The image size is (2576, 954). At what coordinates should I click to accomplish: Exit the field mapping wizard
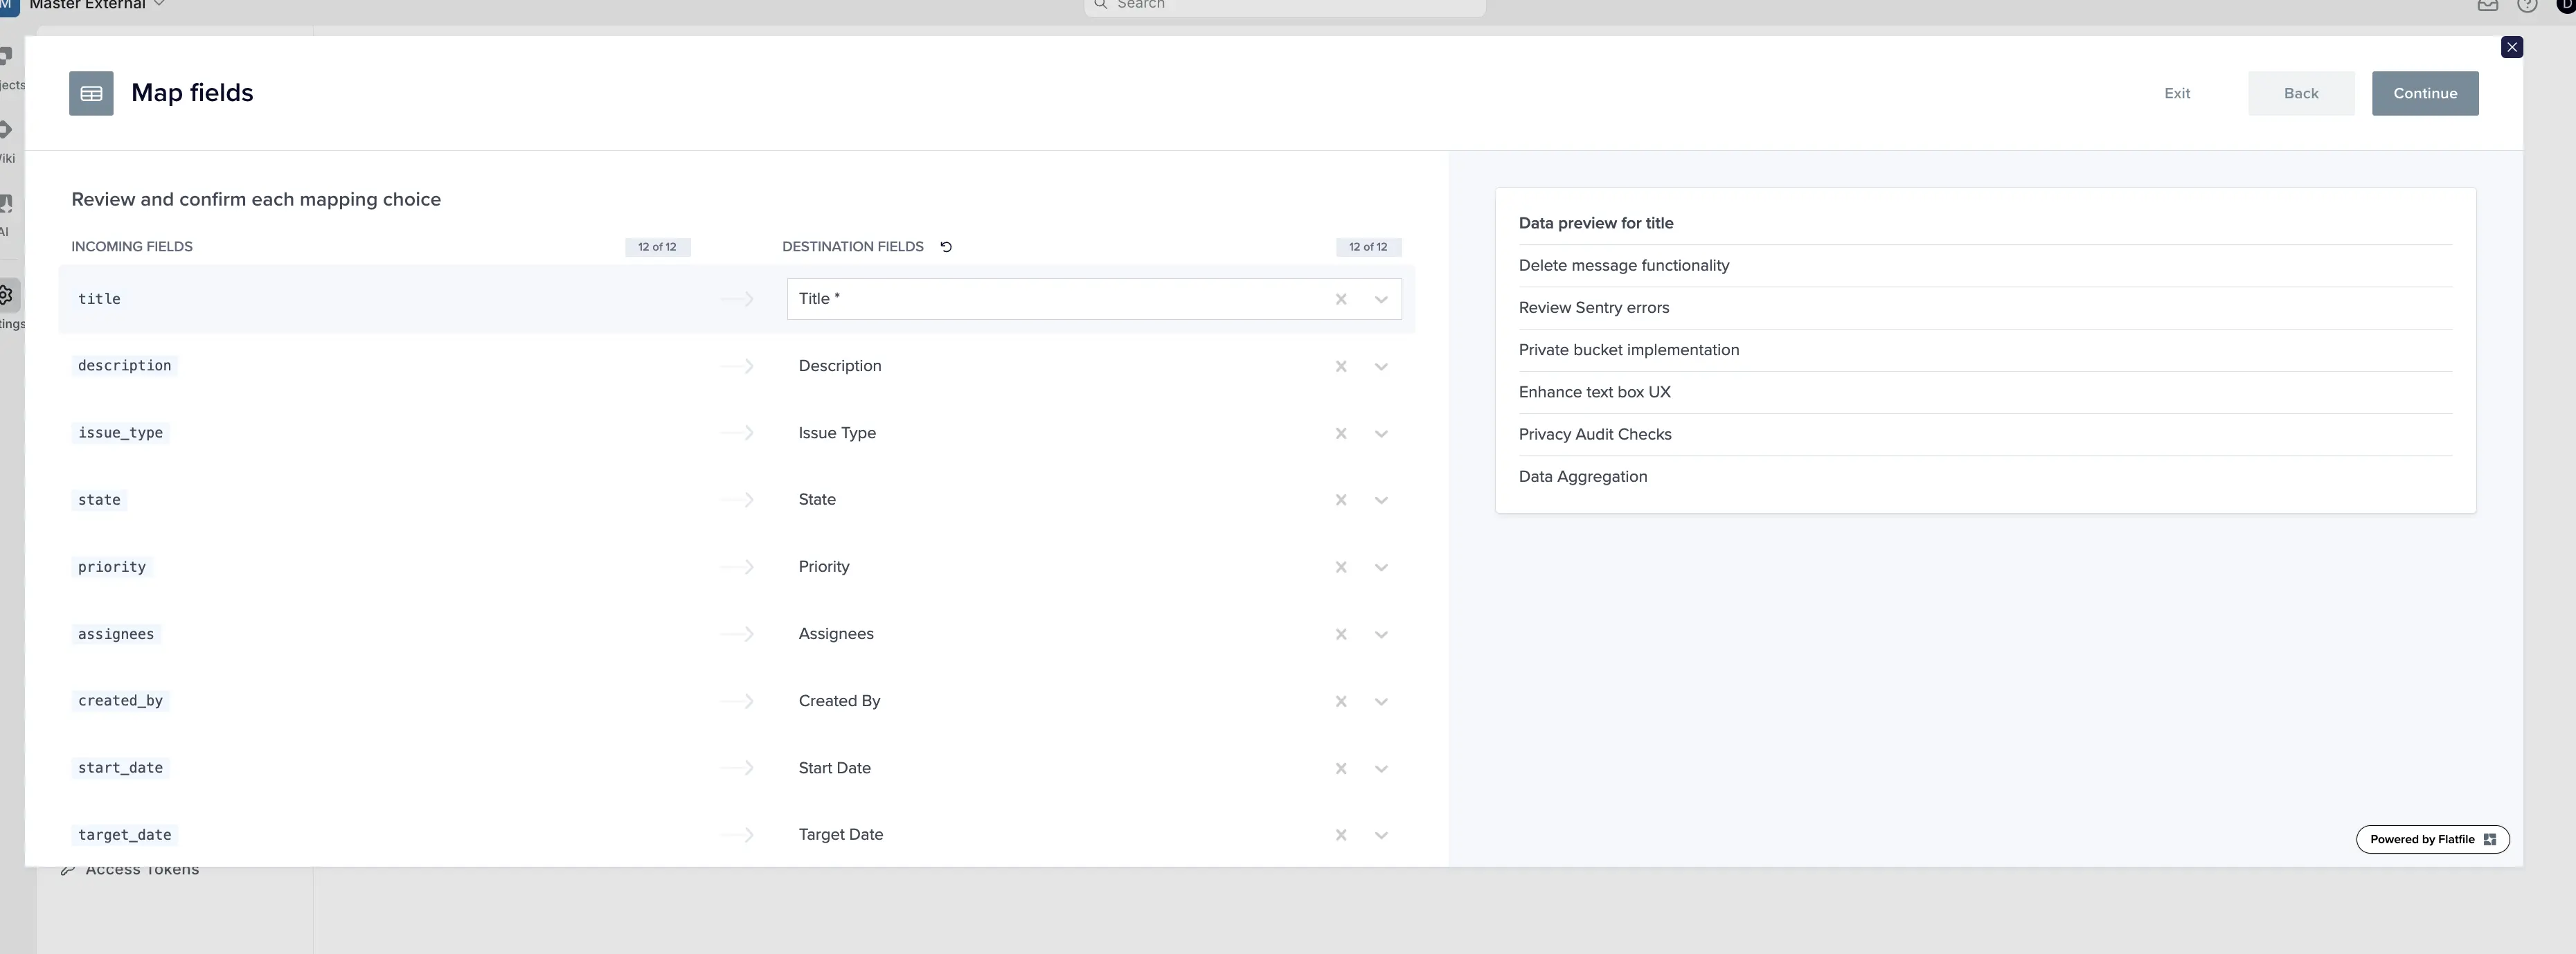(2177, 93)
